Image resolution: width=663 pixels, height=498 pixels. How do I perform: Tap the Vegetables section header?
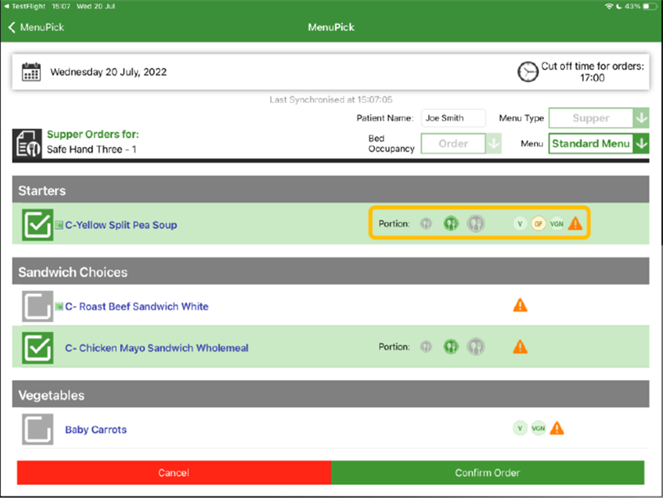(331, 394)
